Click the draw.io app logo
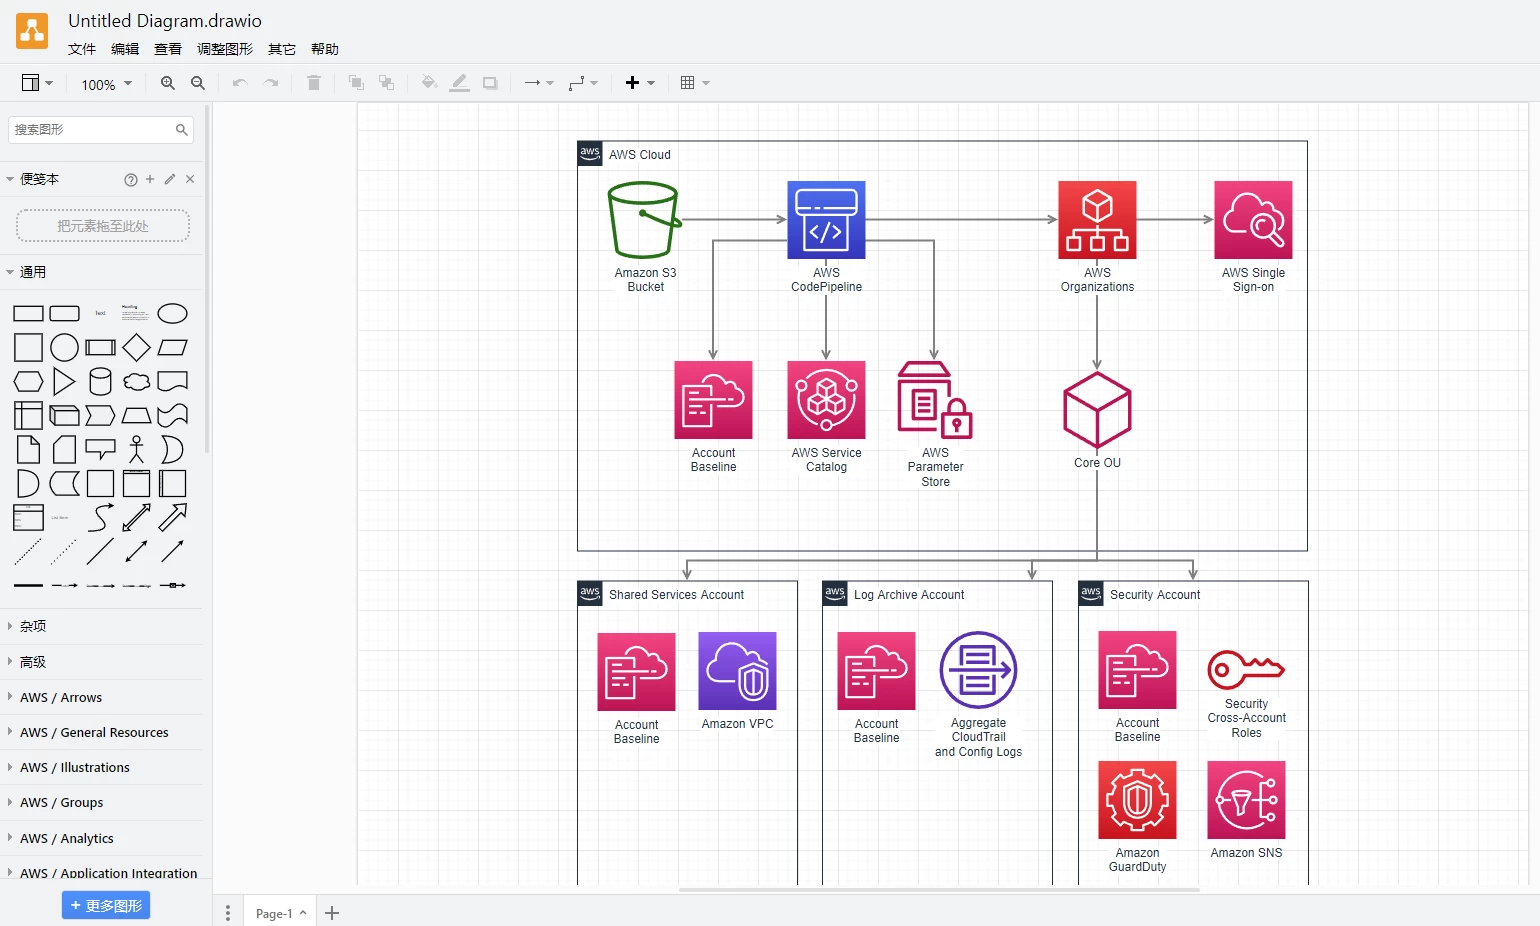Viewport: 1540px width, 926px height. [x=32, y=31]
